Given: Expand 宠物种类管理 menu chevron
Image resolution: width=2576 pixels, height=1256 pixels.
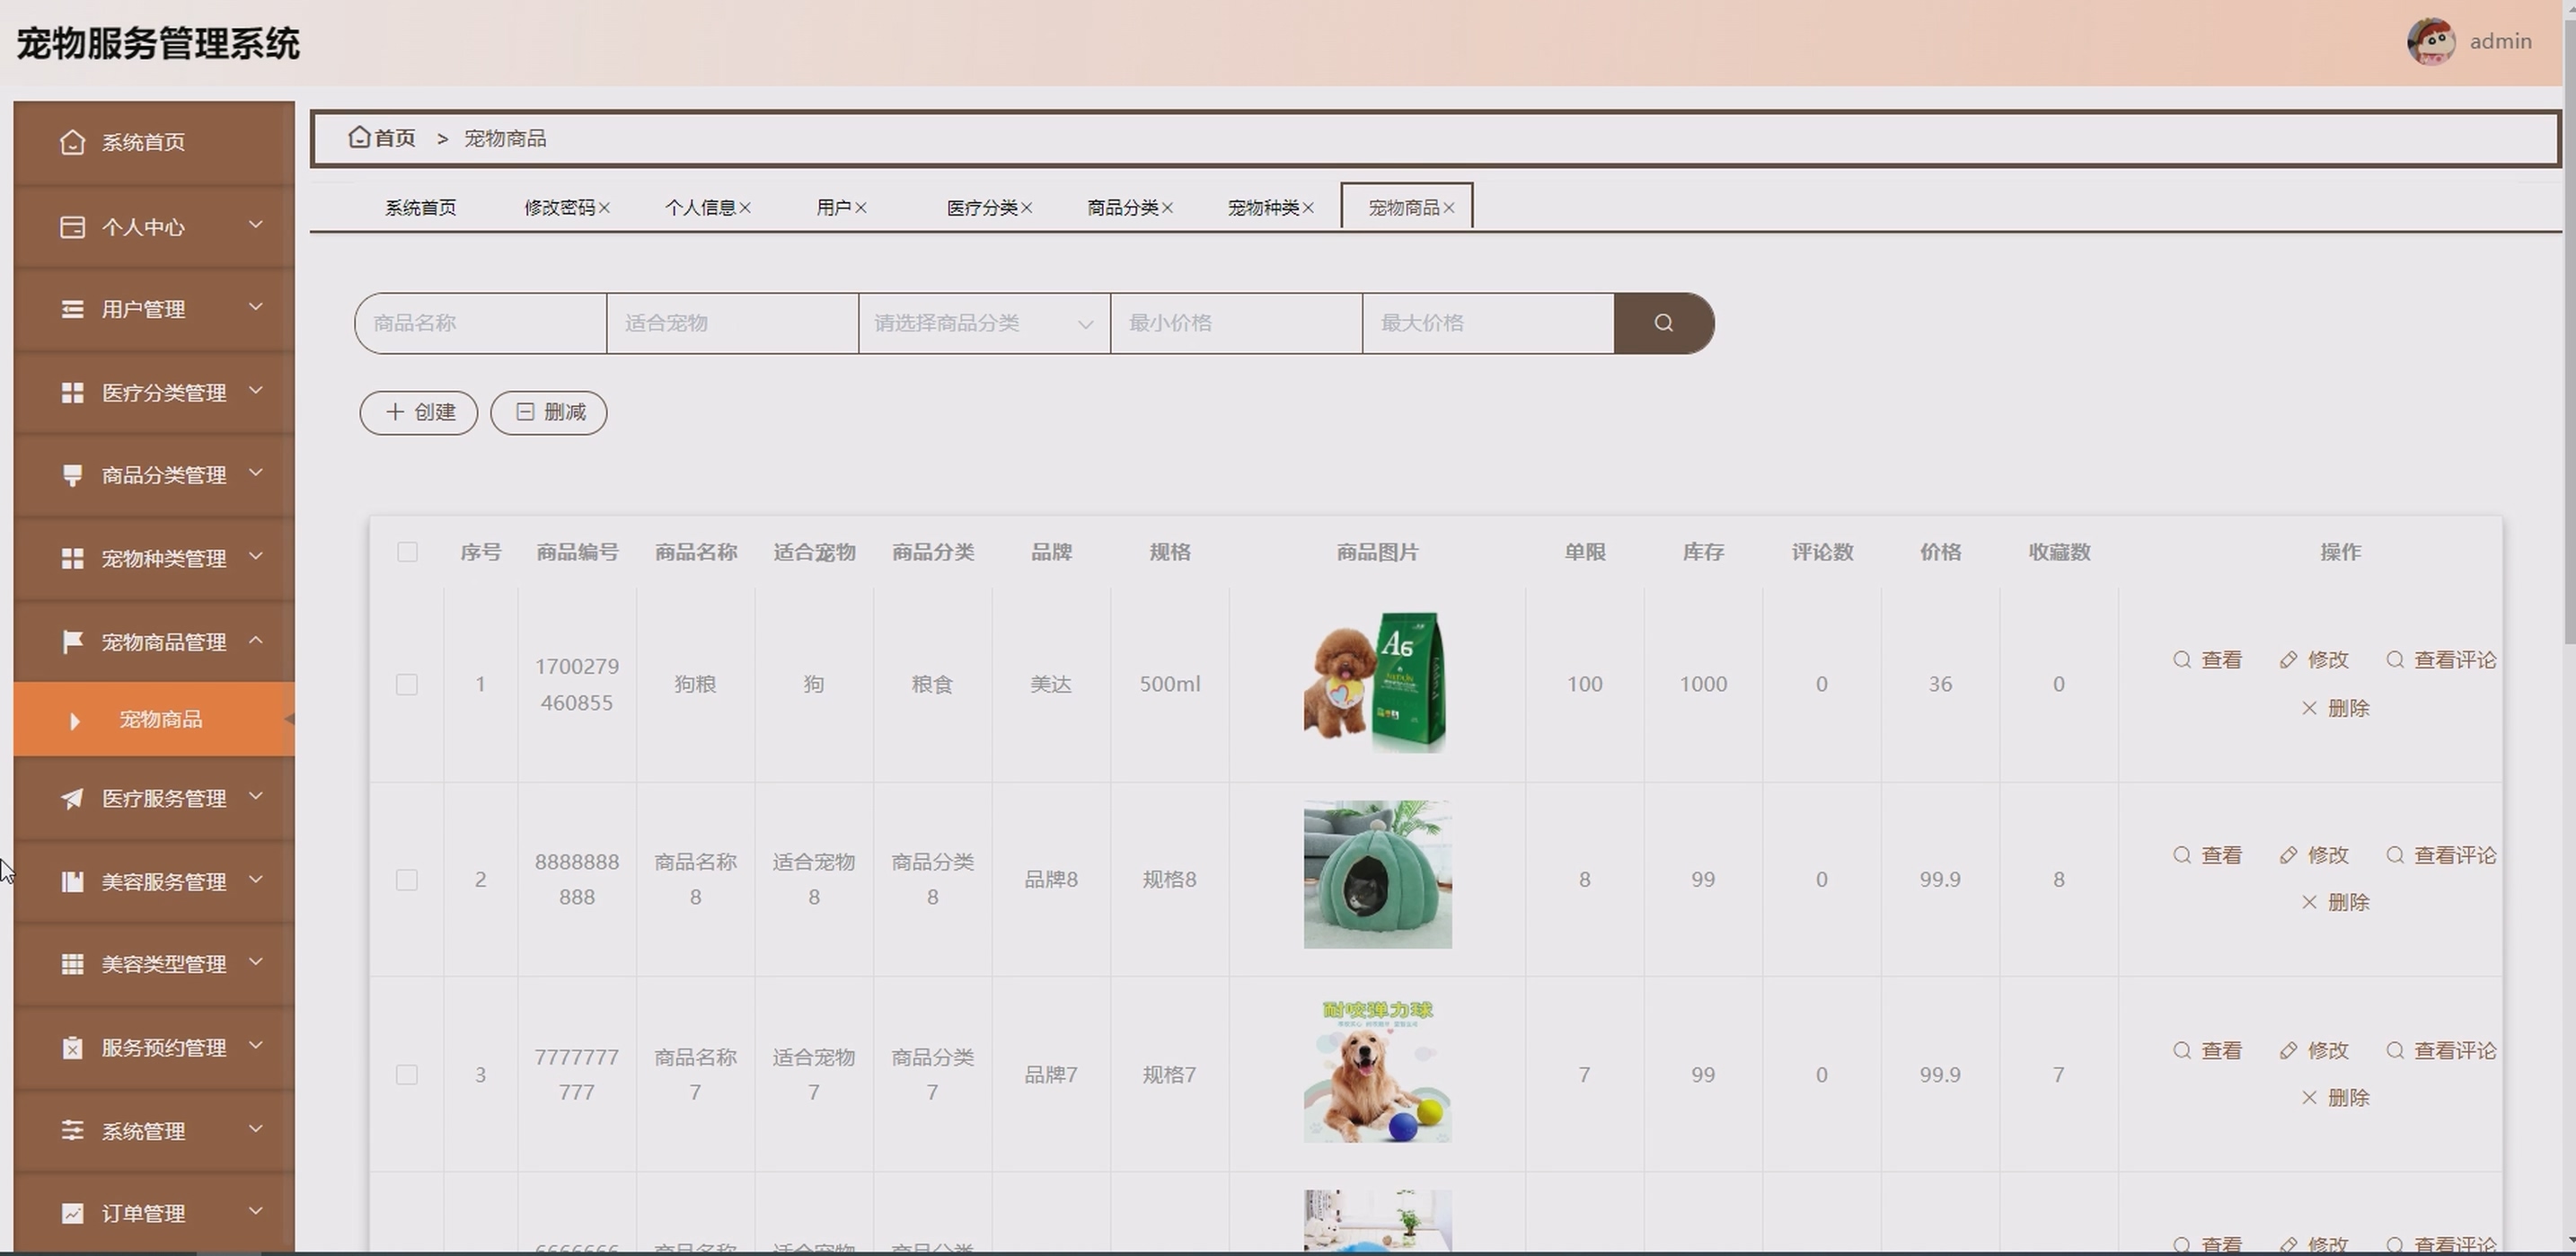Looking at the screenshot, I should click(256, 555).
